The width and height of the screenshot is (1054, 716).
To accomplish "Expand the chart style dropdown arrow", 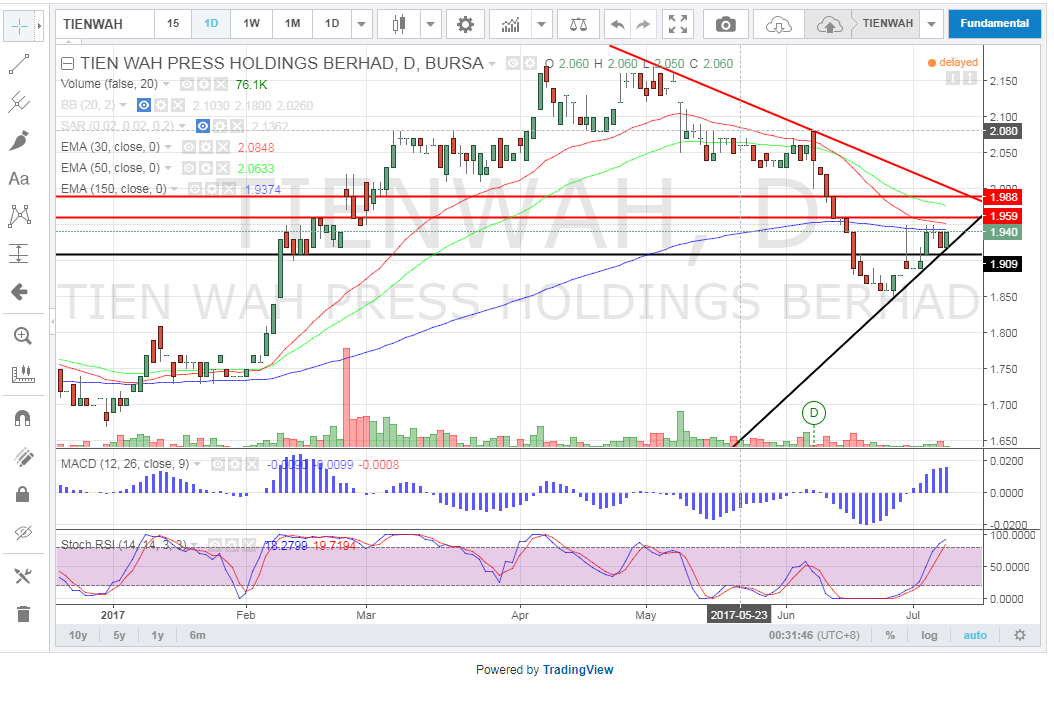I will click(431, 25).
